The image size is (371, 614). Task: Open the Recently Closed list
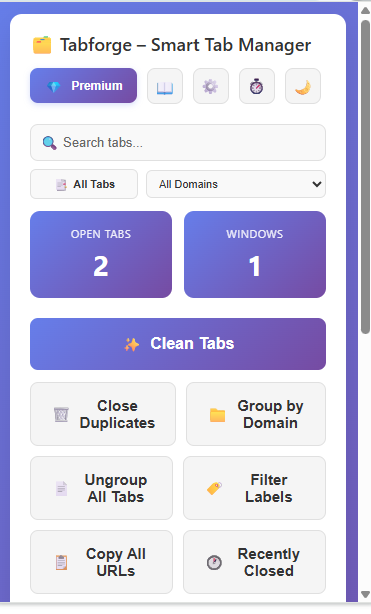pos(254,562)
